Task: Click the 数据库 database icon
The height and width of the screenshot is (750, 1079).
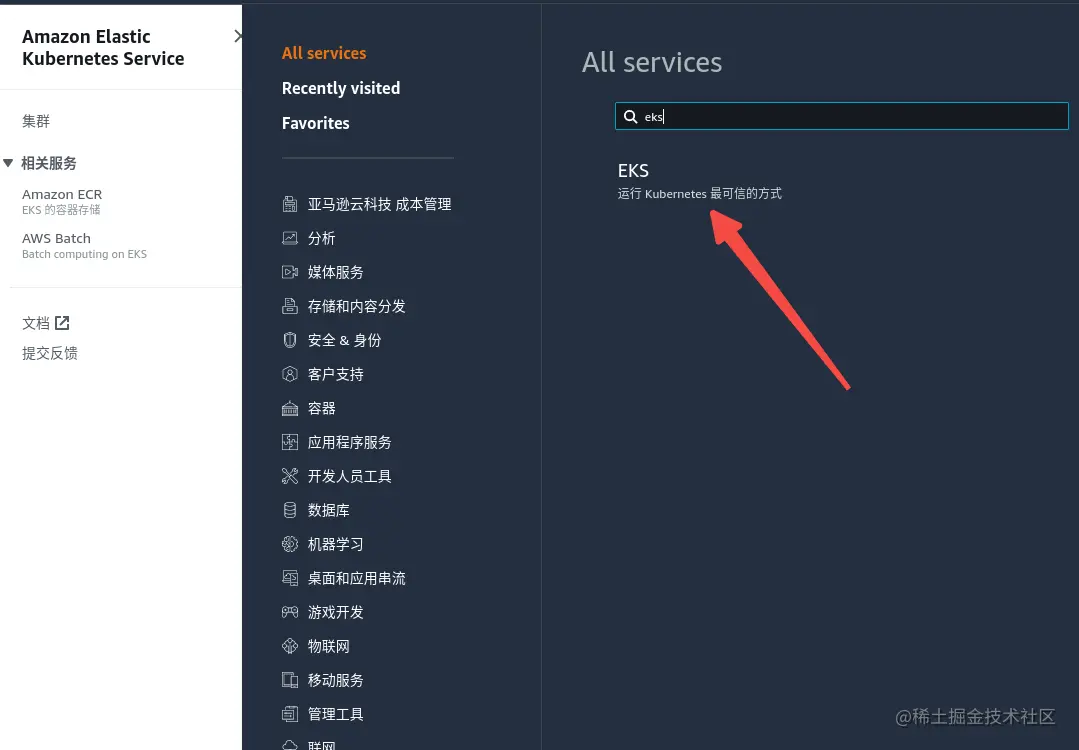Action: [290, 510]
